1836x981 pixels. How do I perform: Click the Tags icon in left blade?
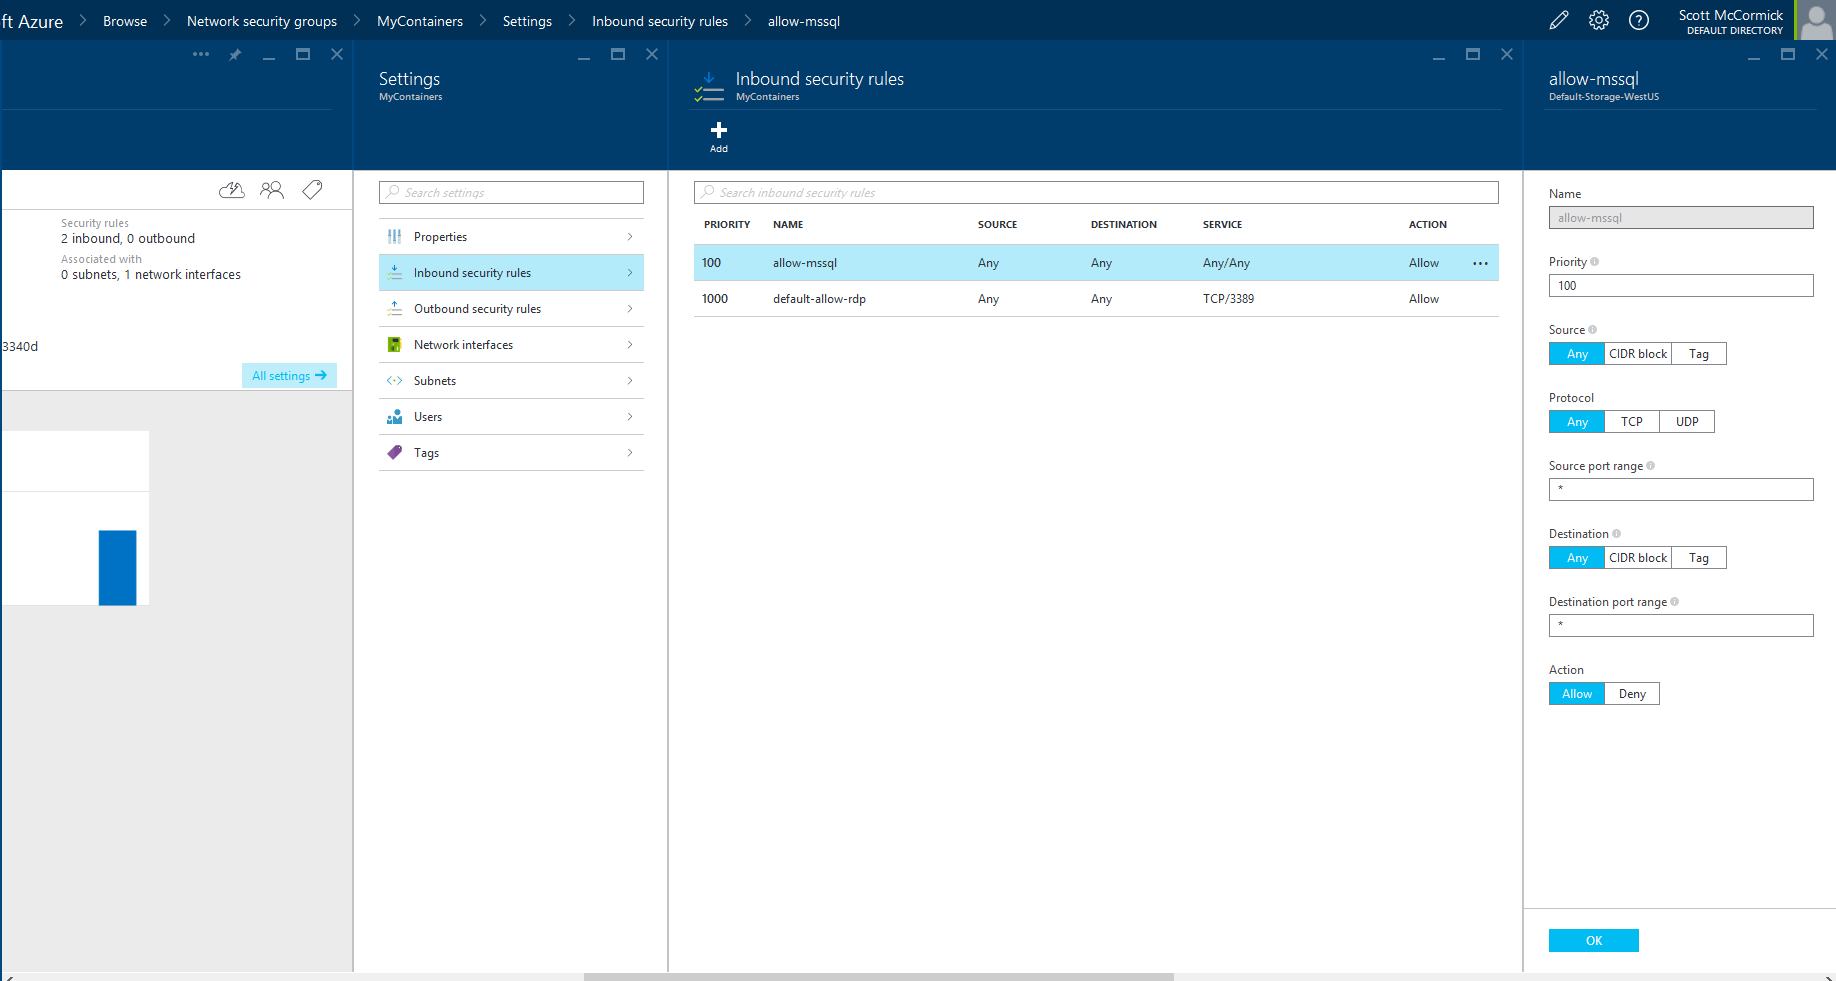click(312, 189)
